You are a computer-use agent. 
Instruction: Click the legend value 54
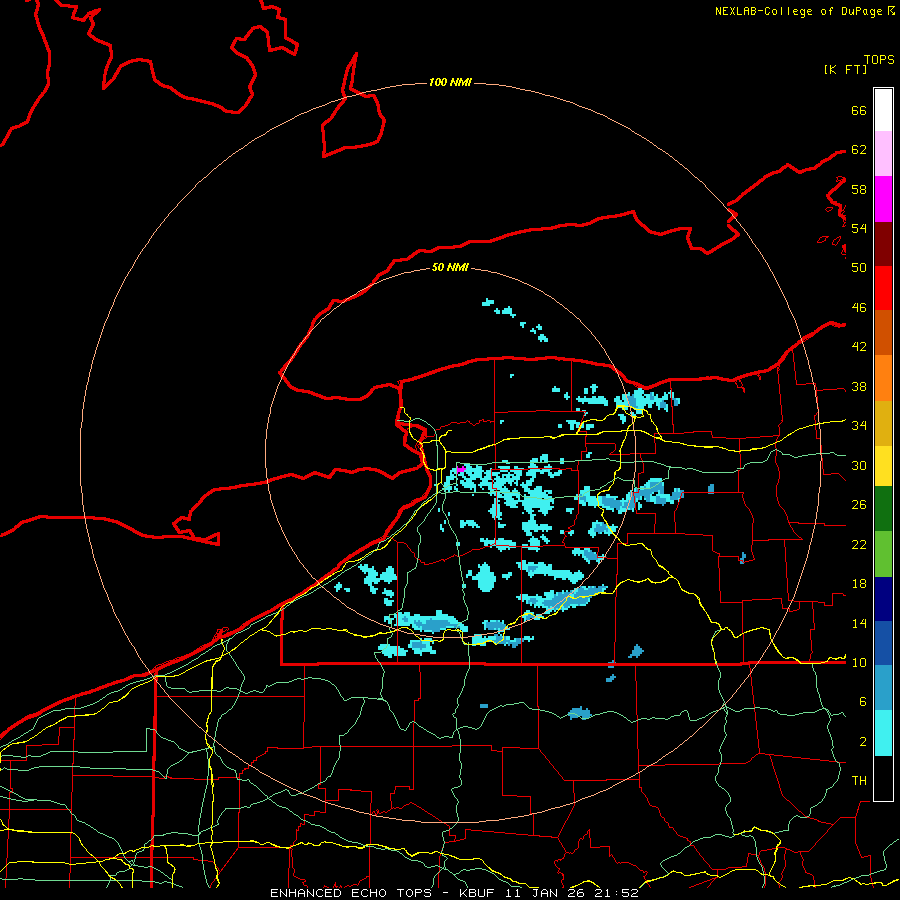point(859,228)
